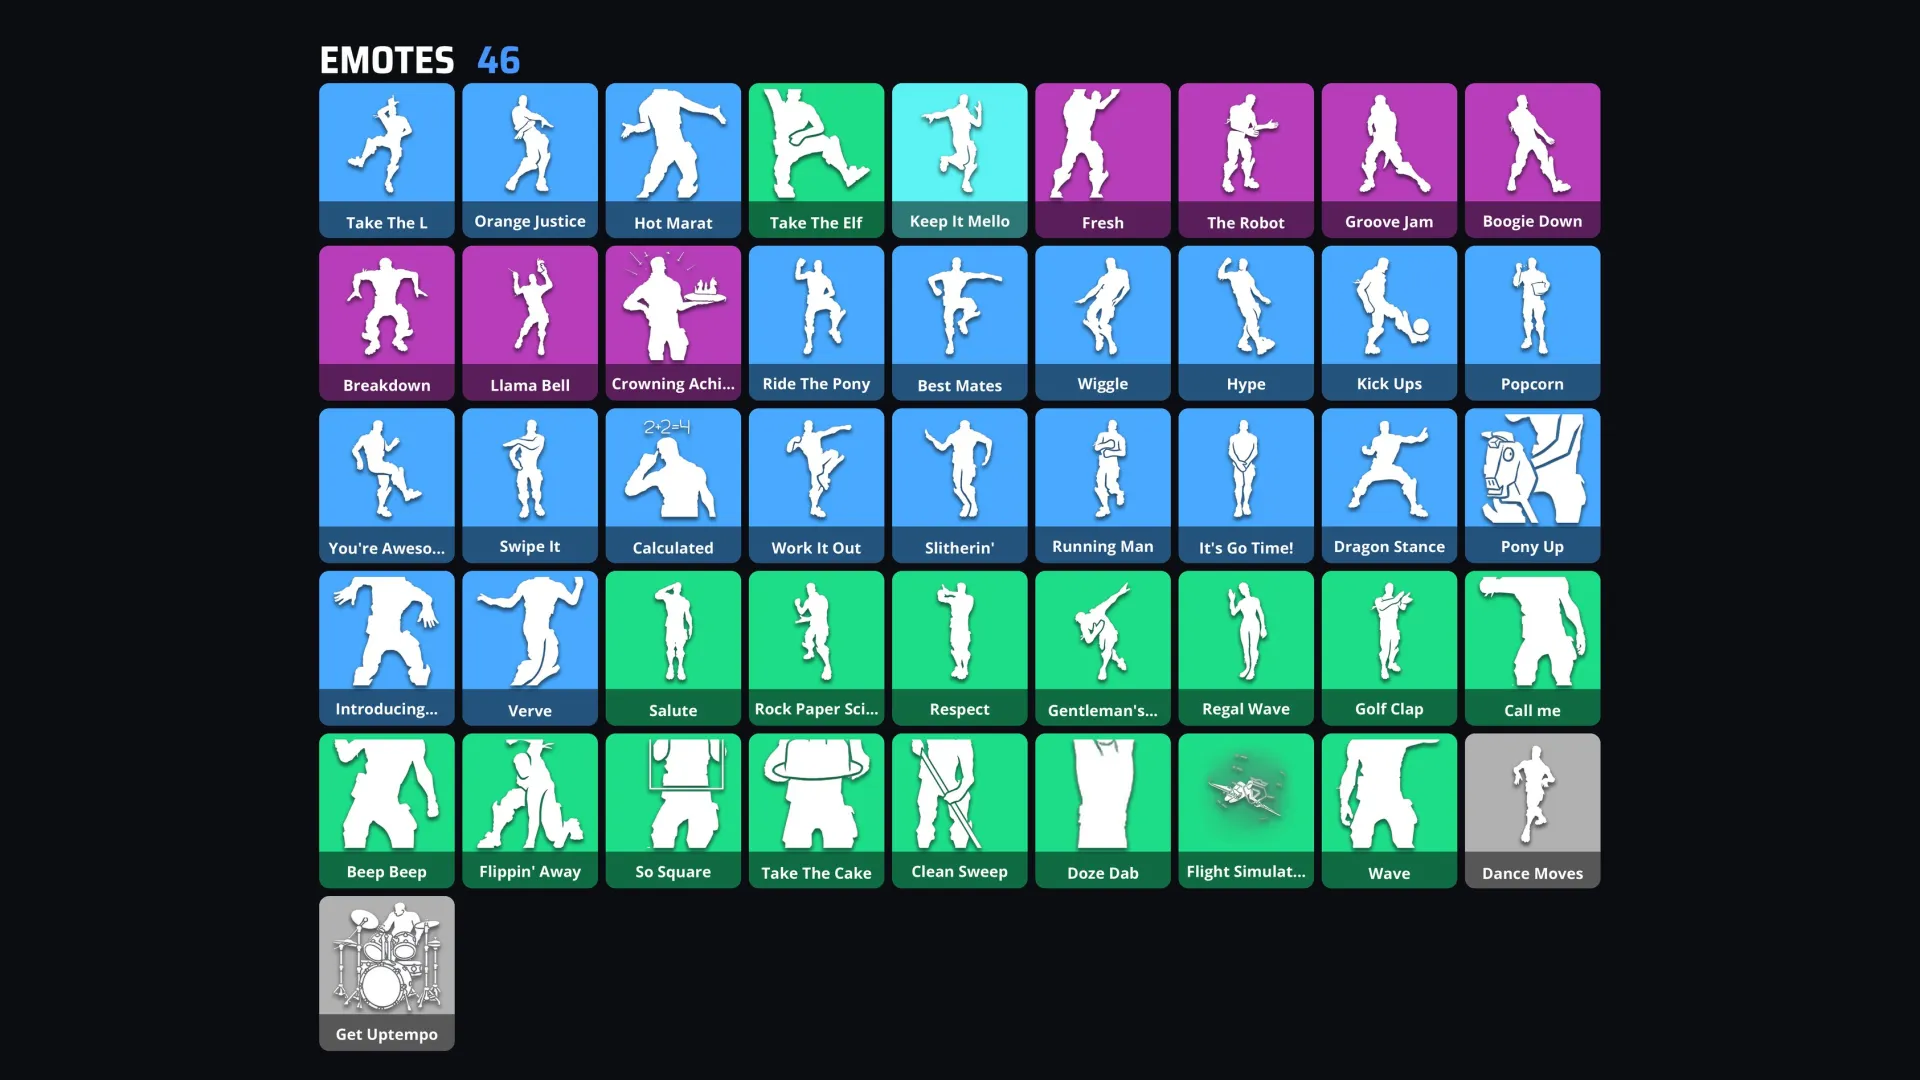This screenshot has width=1920, height=1080.
Task: Choose the Popcorn emote tile
Action: pyautogui.click(x=1532, y=323)
